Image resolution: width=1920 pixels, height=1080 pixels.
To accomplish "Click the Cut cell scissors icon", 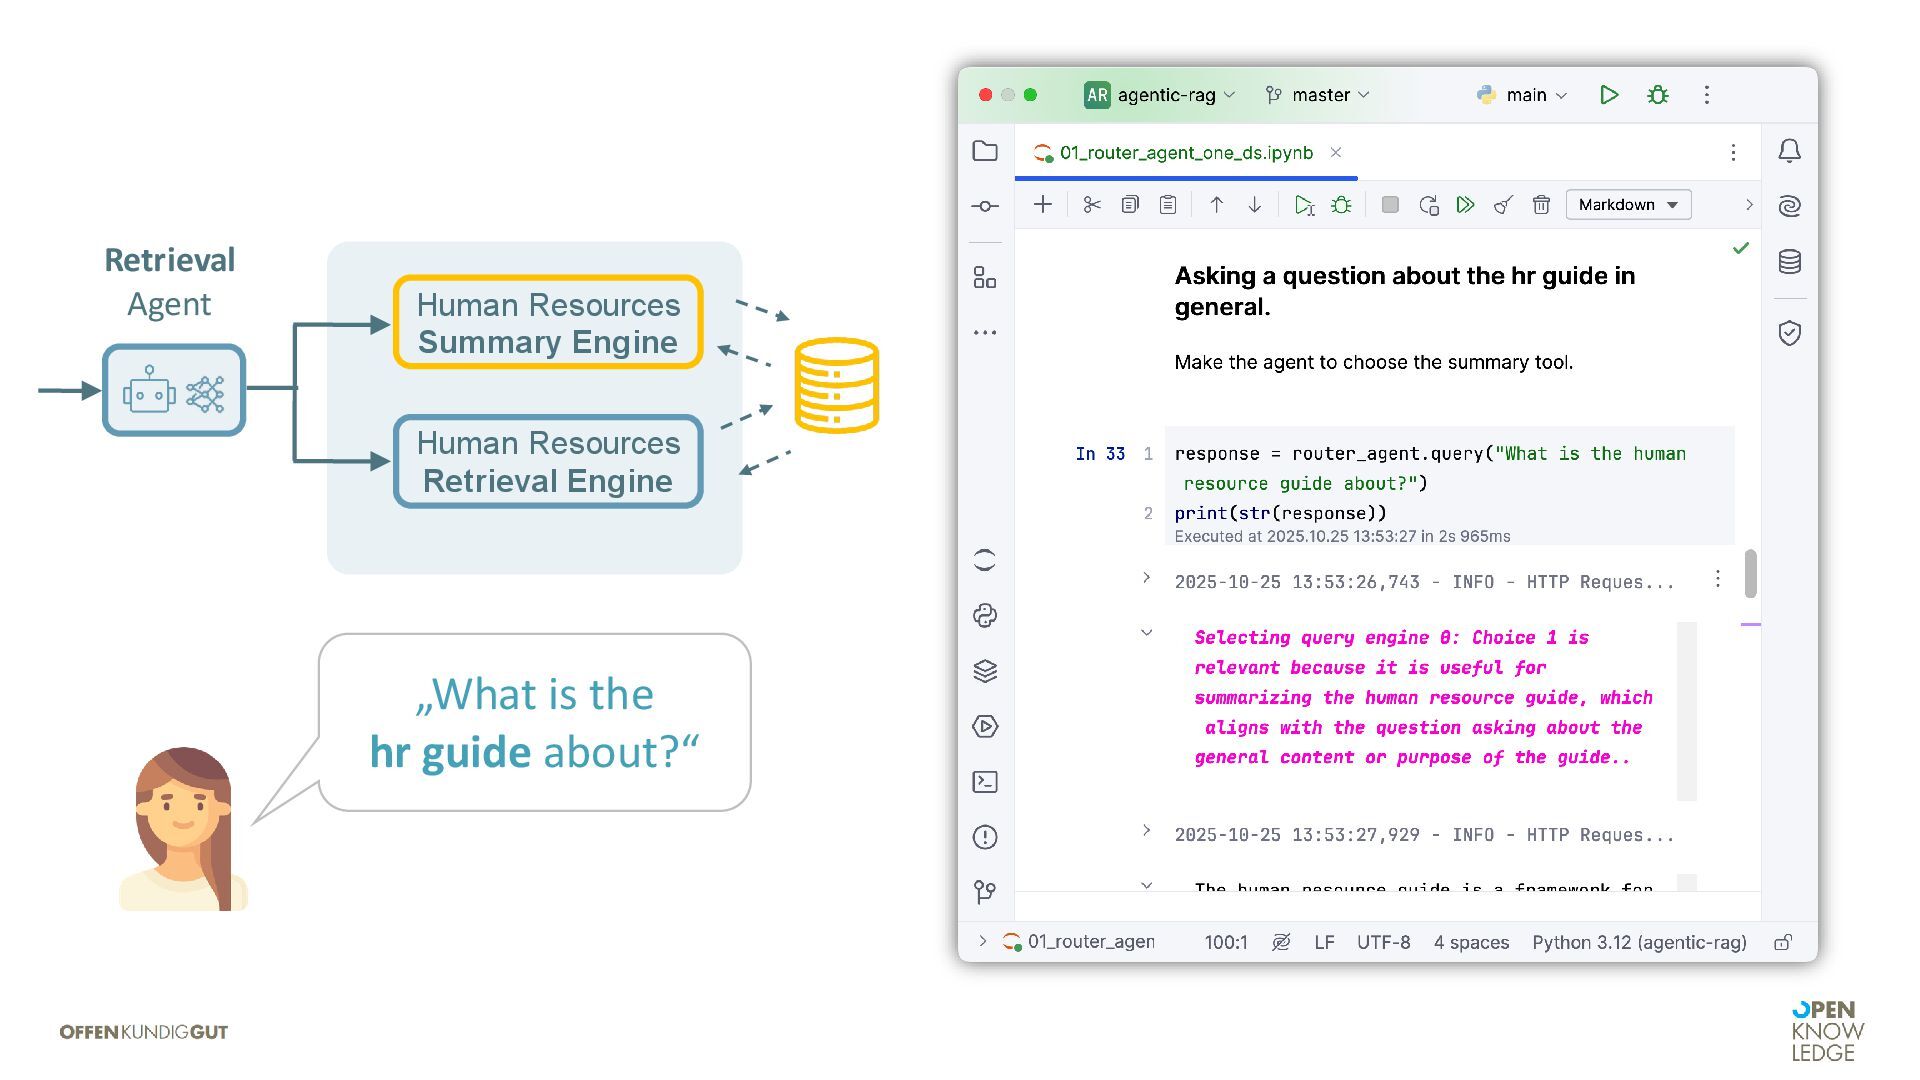I will [x=1091, y=205].
